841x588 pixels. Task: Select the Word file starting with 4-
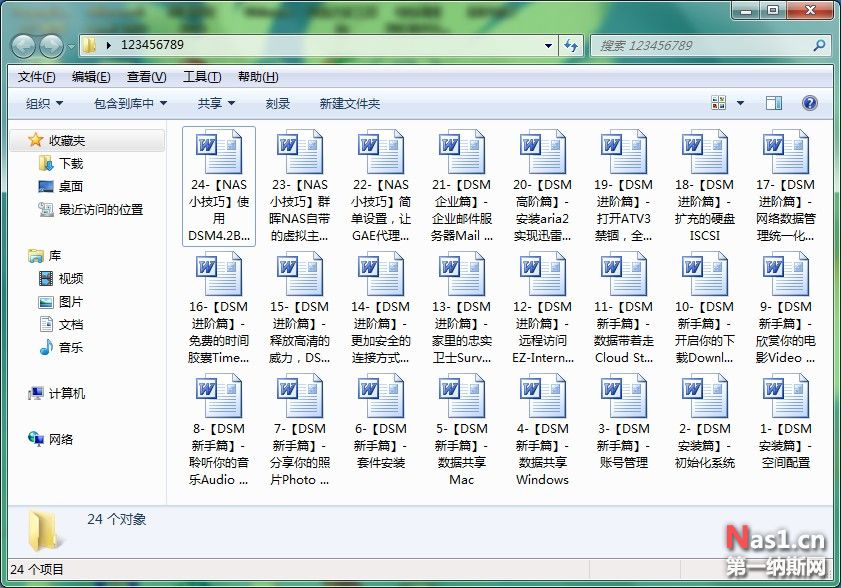point(543,431)
